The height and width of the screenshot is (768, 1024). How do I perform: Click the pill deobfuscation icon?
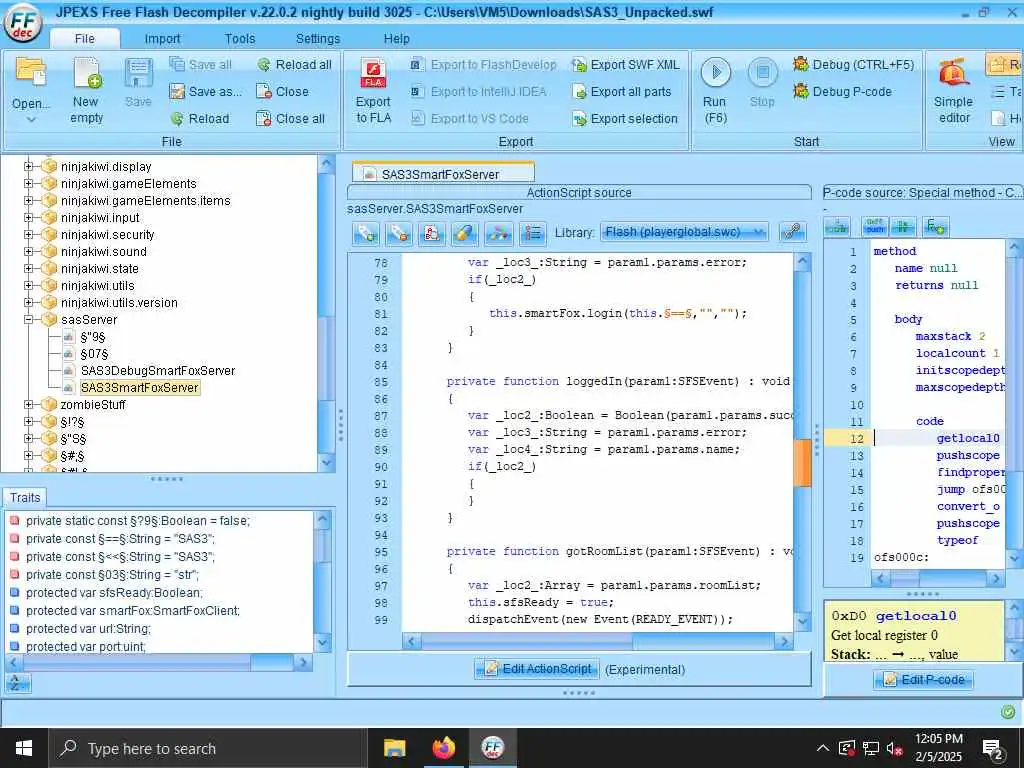click(464, 232)
